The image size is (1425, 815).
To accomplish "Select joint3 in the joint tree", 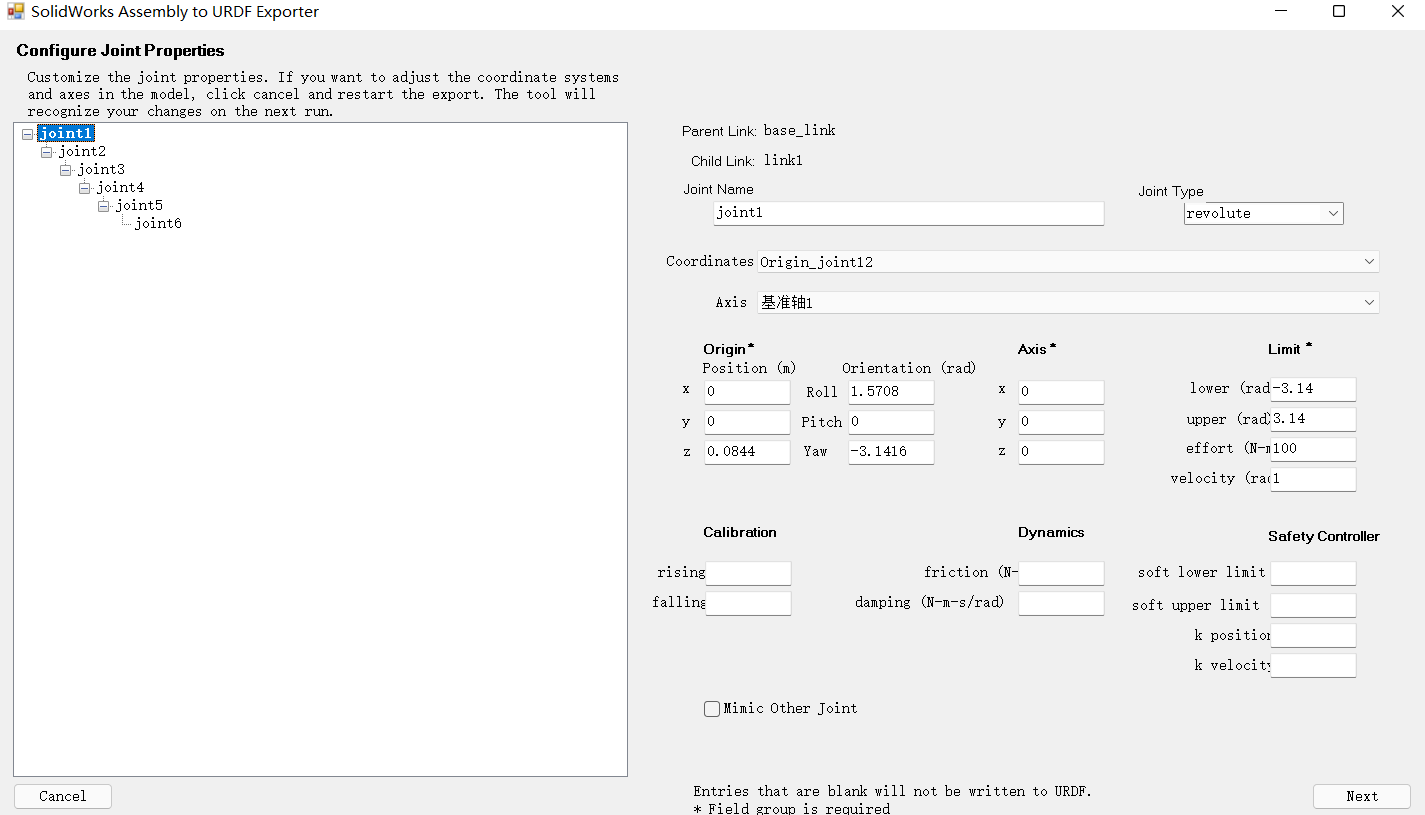I will (x=101, y=169).
